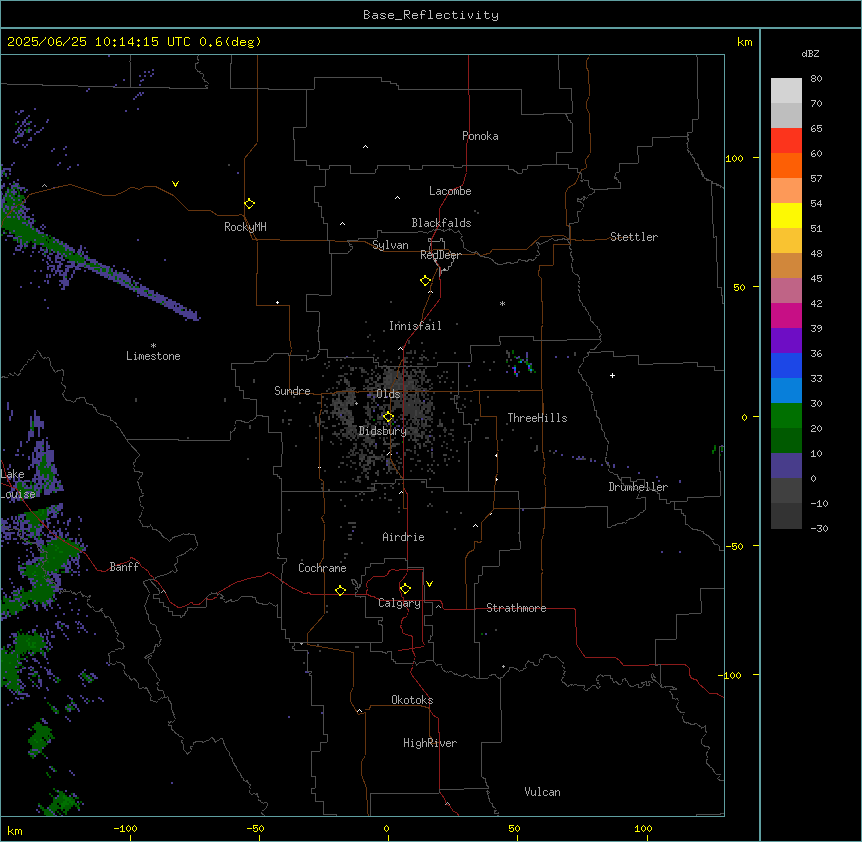
Task: Pick the tan 45-48 dBZ legend swatch
Action: tap(786, 265)
